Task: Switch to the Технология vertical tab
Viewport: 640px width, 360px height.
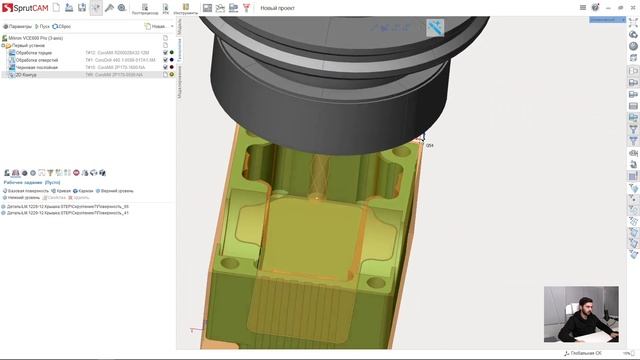Action: tap(180, 50)
